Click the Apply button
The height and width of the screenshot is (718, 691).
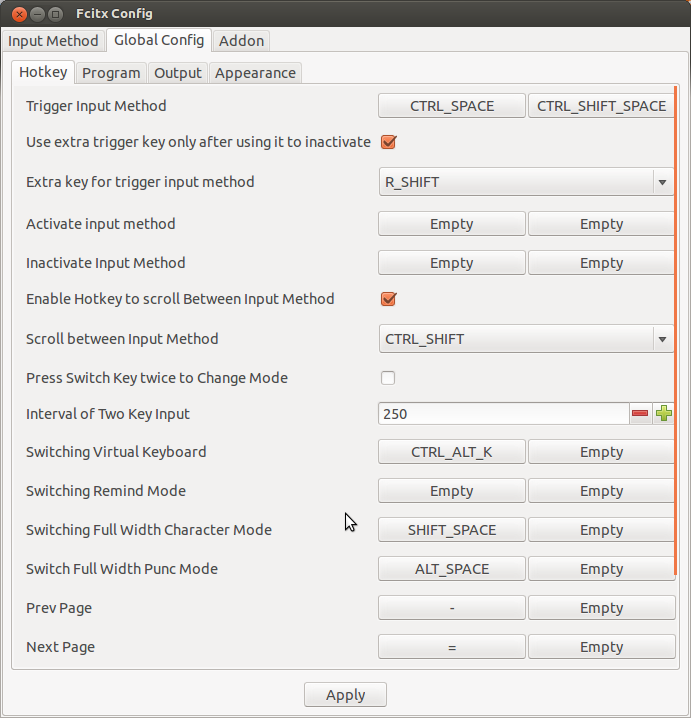[x=345, y=694]
